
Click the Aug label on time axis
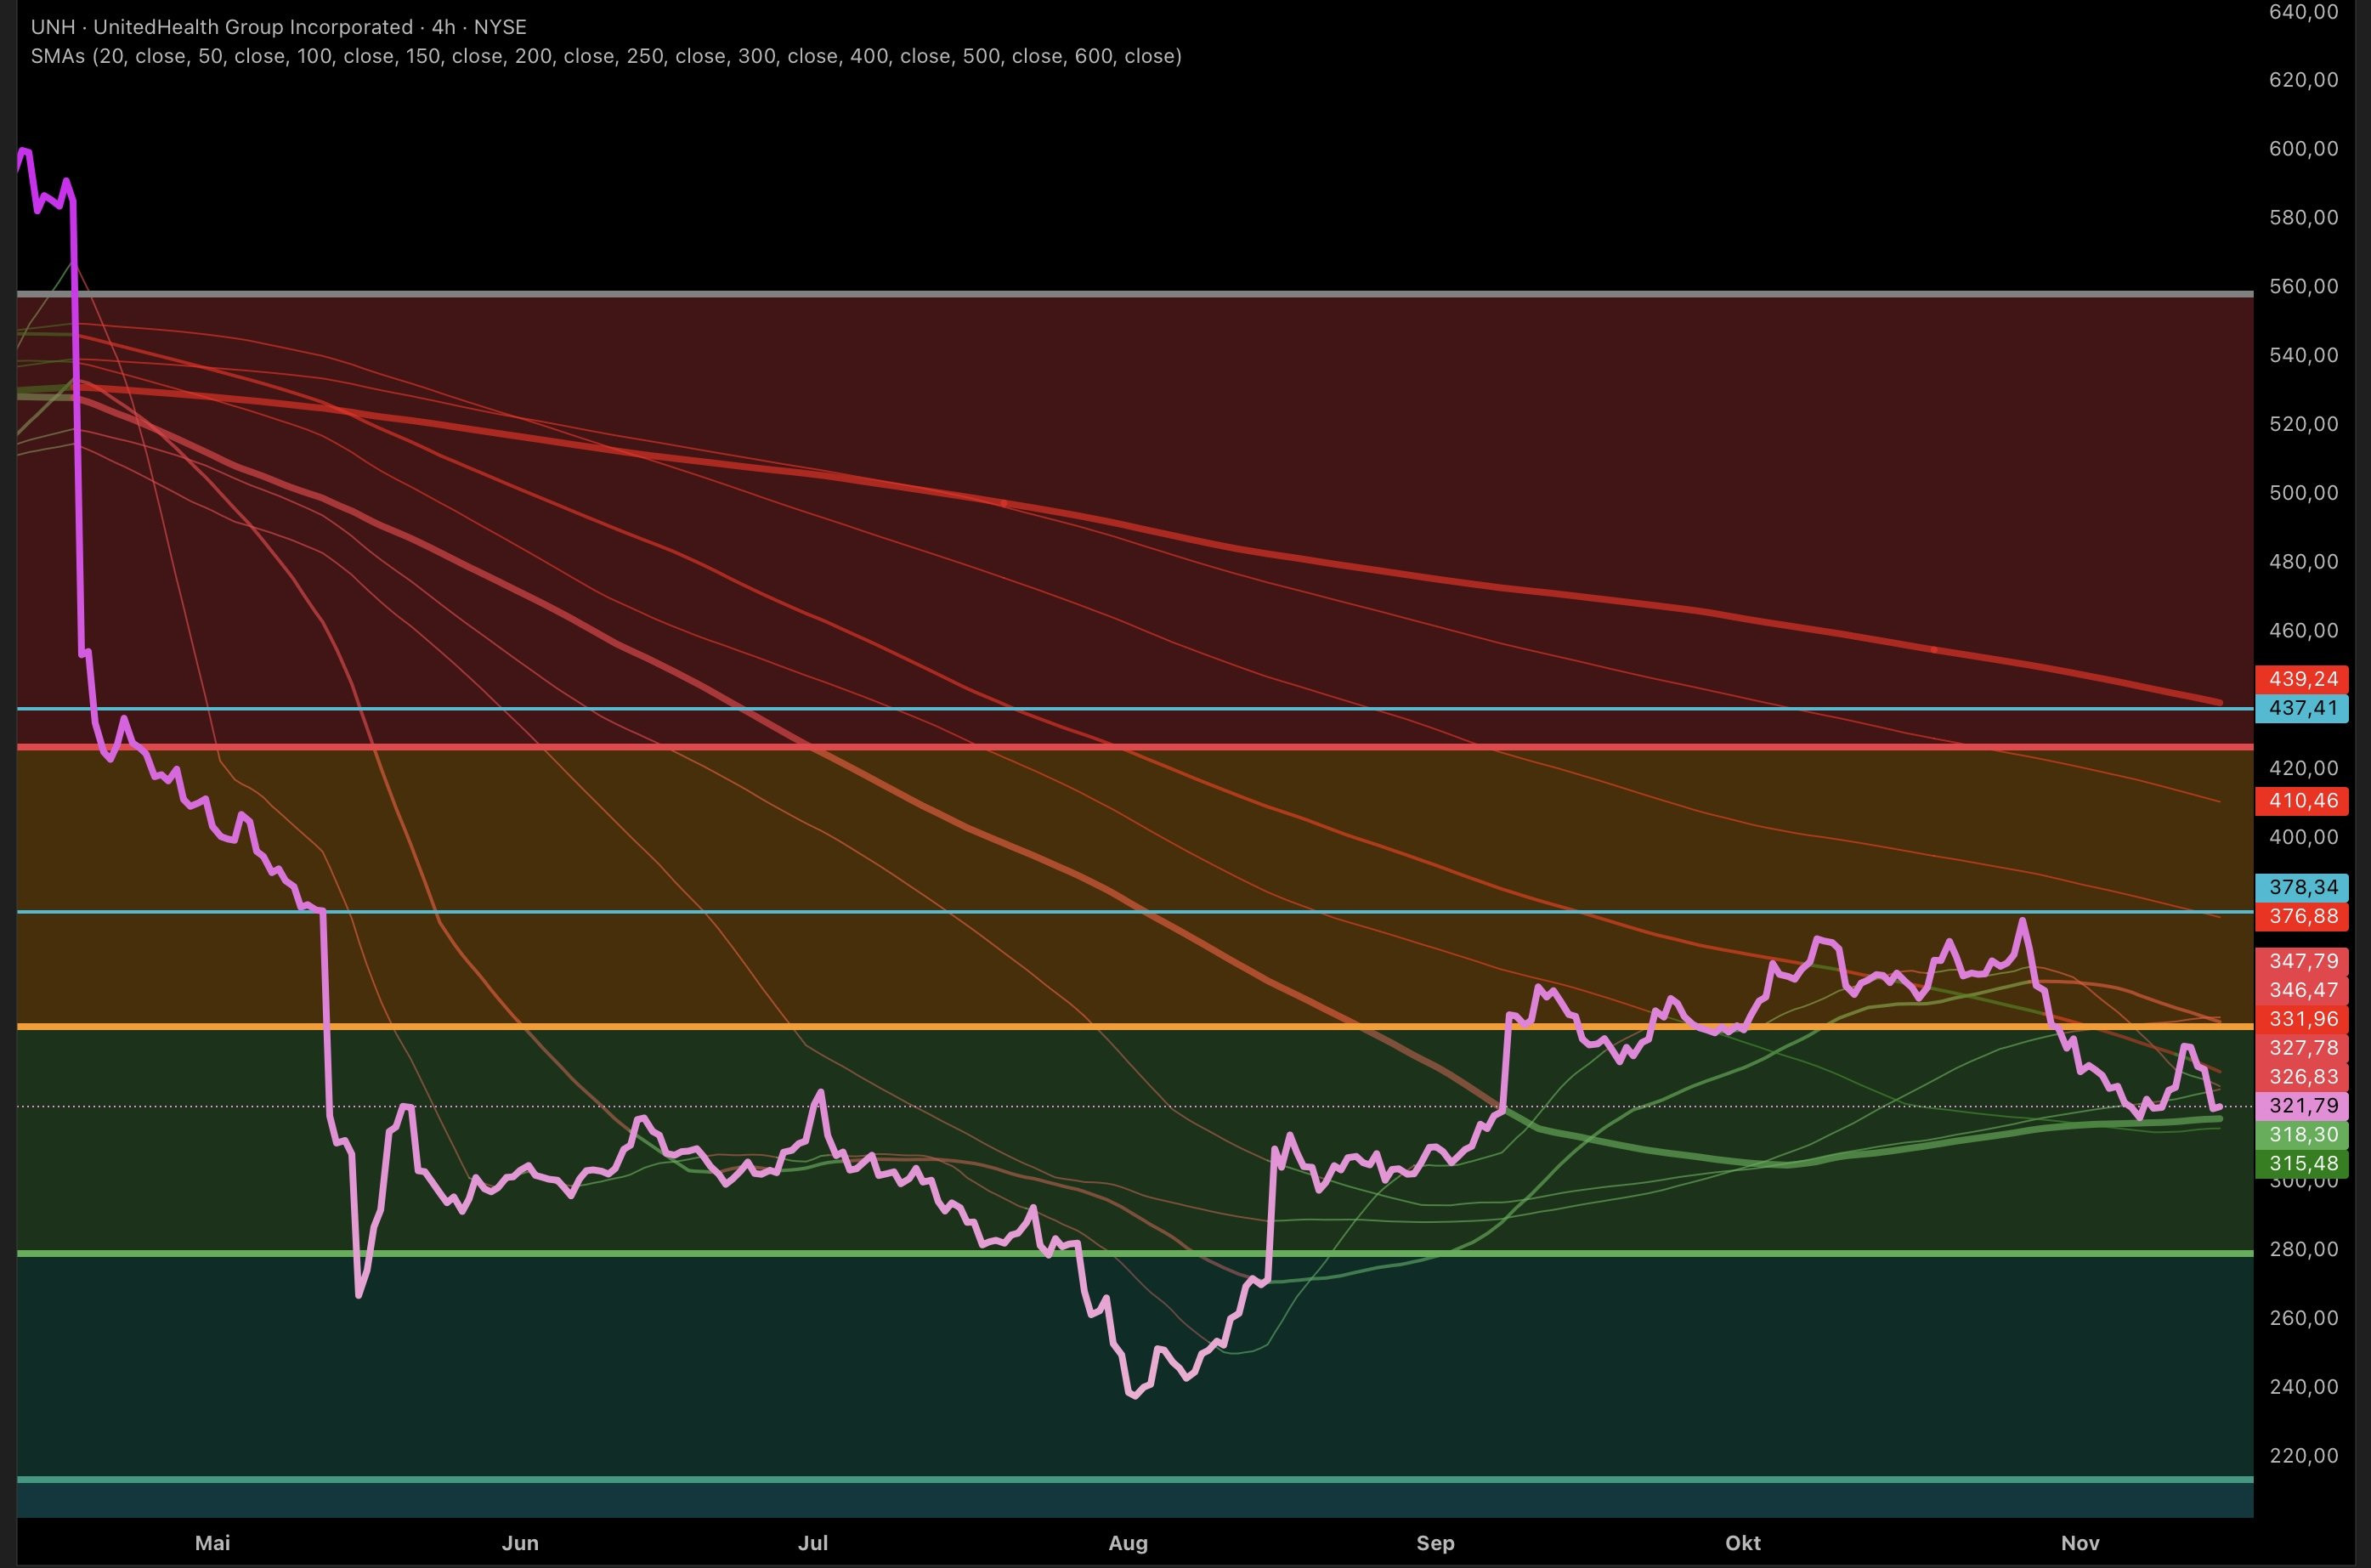pyautogui.click(x=1128, y=1543)
